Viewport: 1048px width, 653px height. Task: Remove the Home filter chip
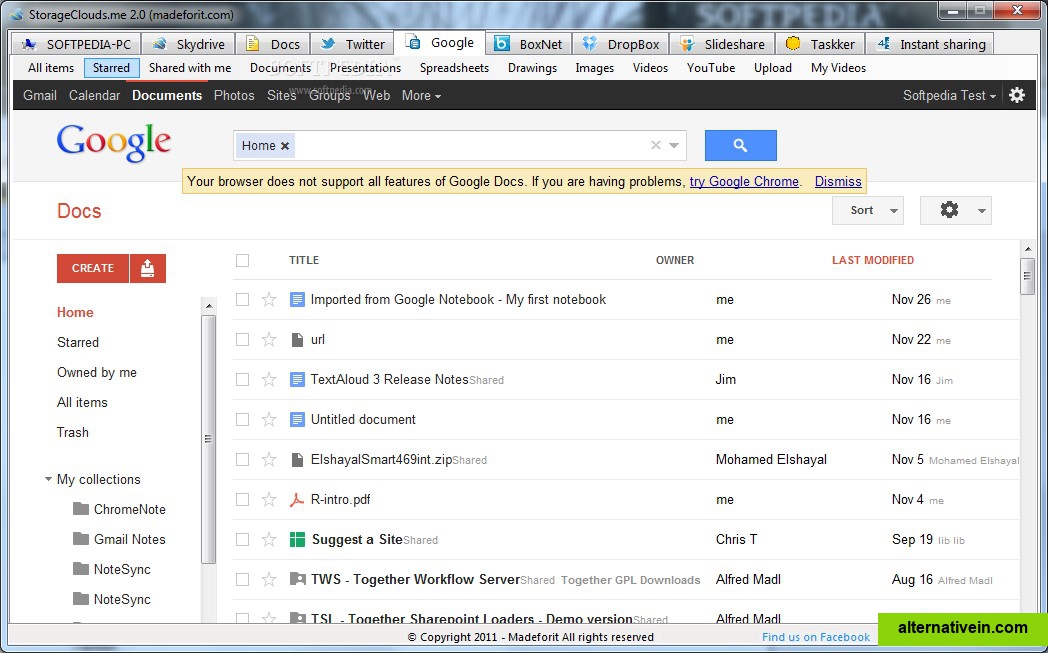(285, 146)
